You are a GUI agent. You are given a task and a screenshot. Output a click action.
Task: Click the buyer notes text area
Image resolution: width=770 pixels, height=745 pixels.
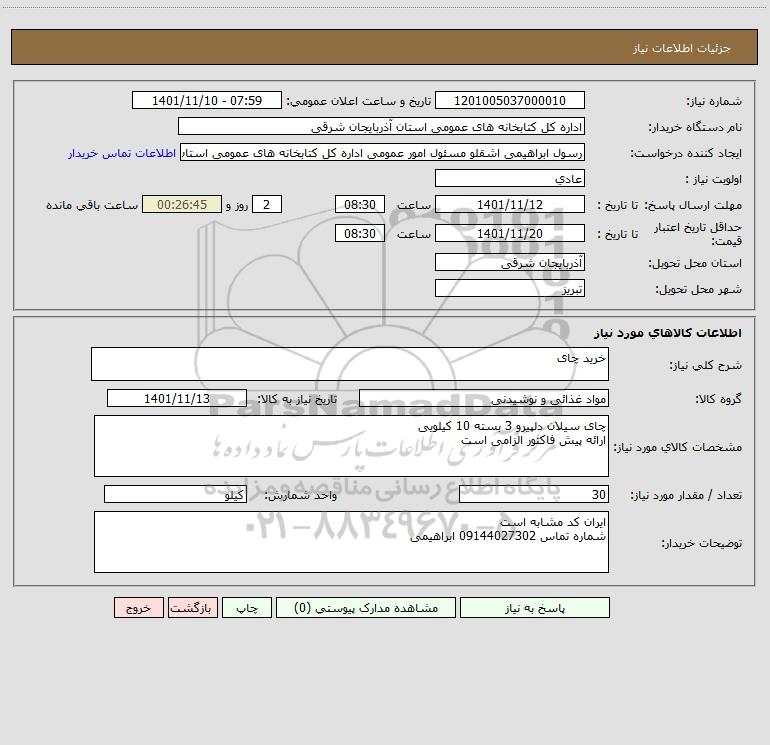tap(351, 542)
